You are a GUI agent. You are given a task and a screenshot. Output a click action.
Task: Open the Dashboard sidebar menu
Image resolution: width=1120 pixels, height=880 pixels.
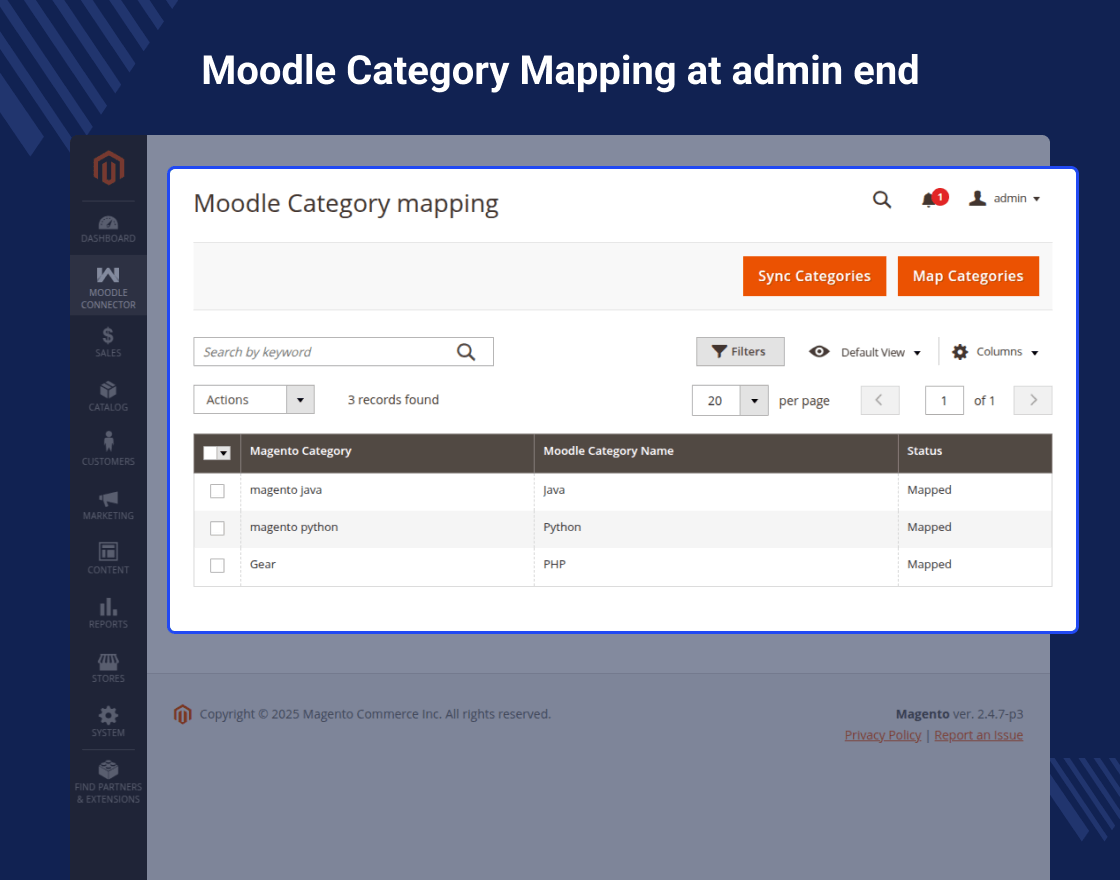pos(108,229)
